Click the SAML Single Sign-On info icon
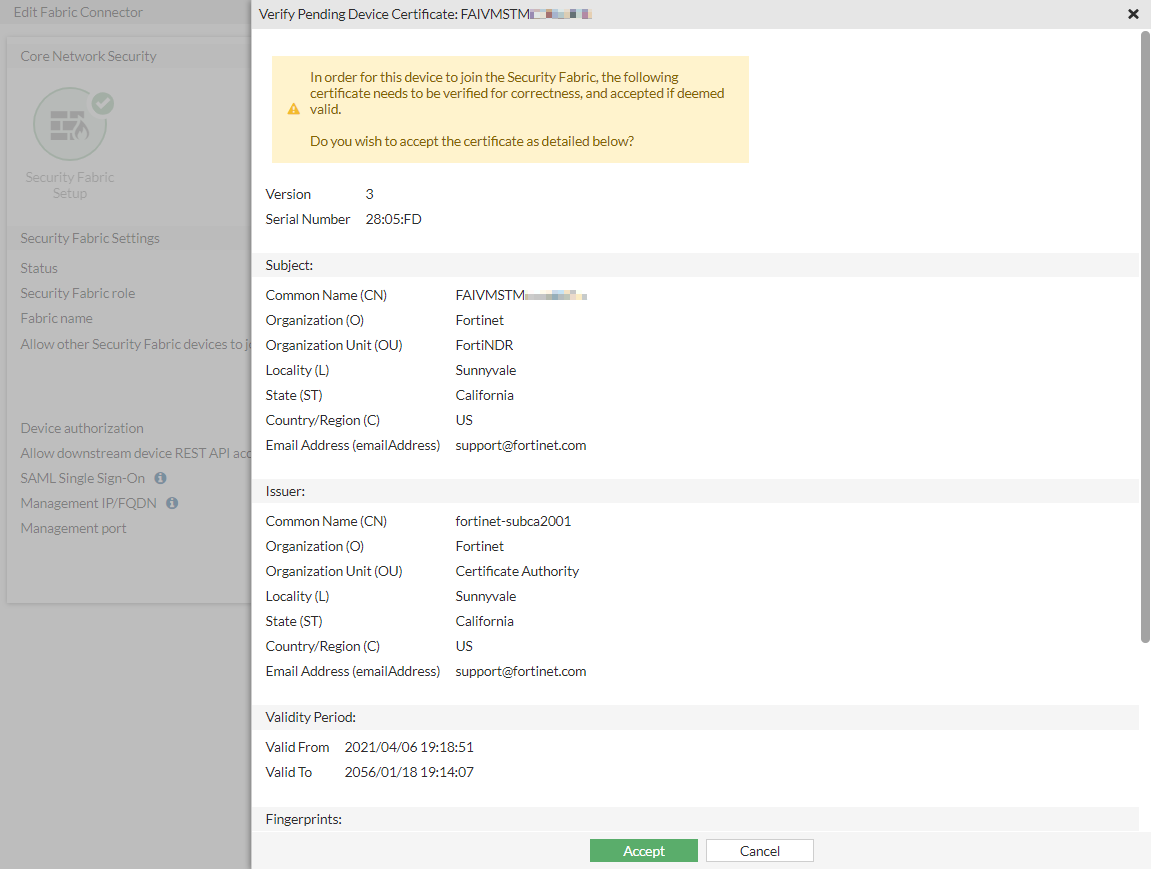This screenshot has height=869, width=1151. click(160, 478)
